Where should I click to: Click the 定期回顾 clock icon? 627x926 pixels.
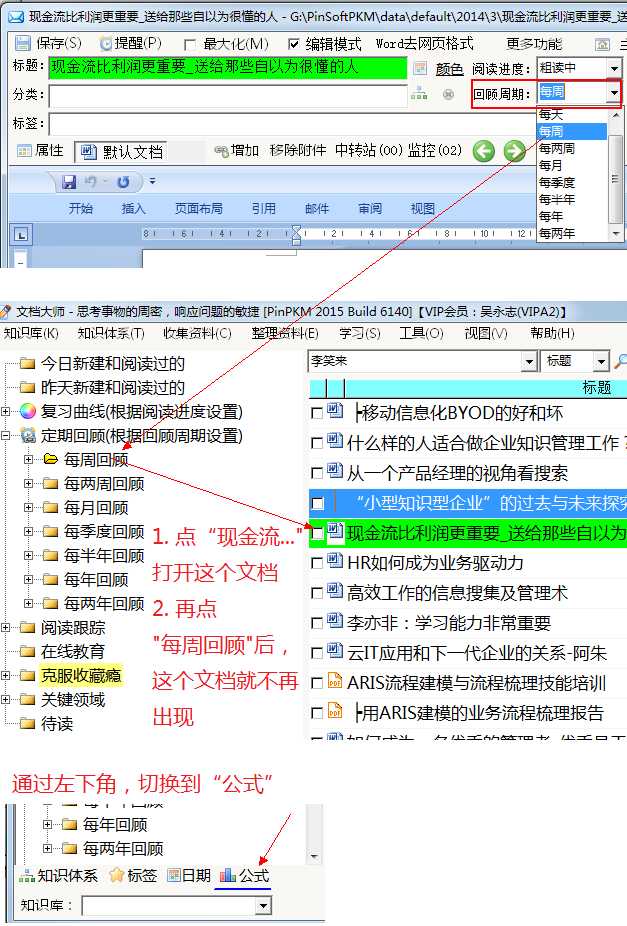point(28,435)
